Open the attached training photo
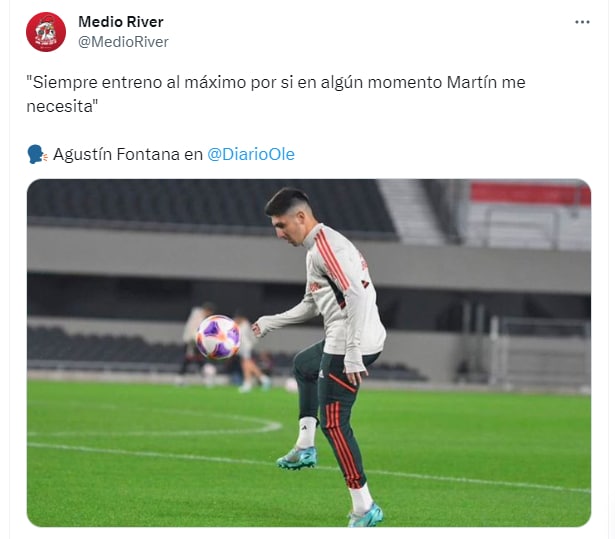This screenshot has height=539, width=615. click(309, 353)
